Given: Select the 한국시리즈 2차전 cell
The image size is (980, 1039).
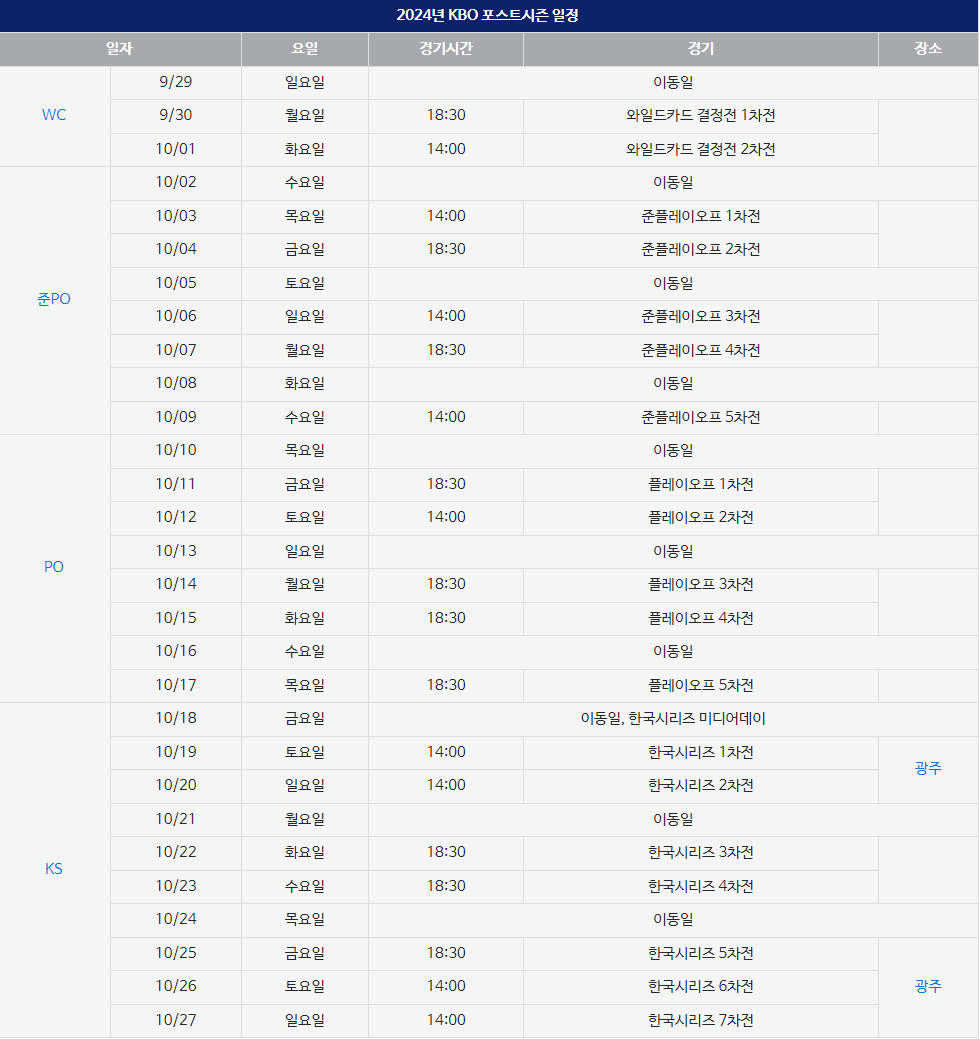Looking at the screenshot, I should click(700, 786).
